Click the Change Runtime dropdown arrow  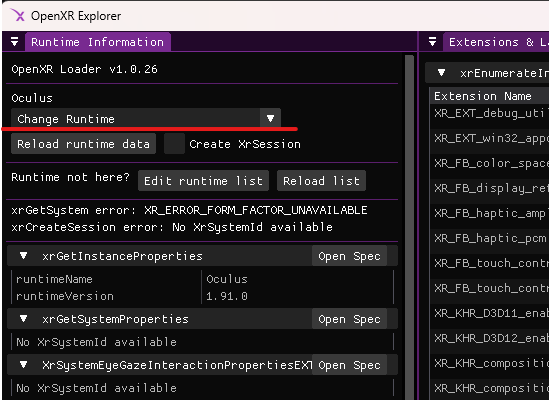[270, 118]
